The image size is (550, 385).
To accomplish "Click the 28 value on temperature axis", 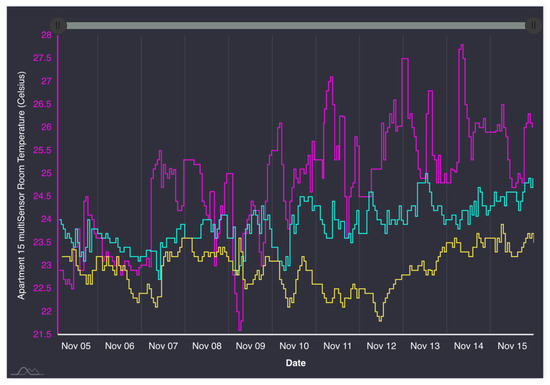I will click(46, 35).
